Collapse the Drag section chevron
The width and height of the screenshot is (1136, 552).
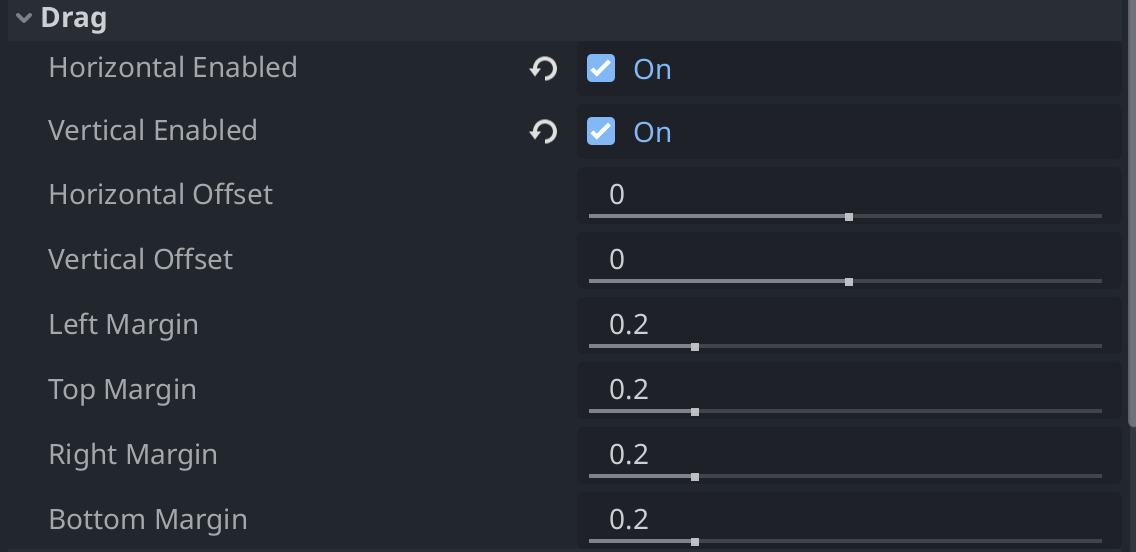(24, 18)
